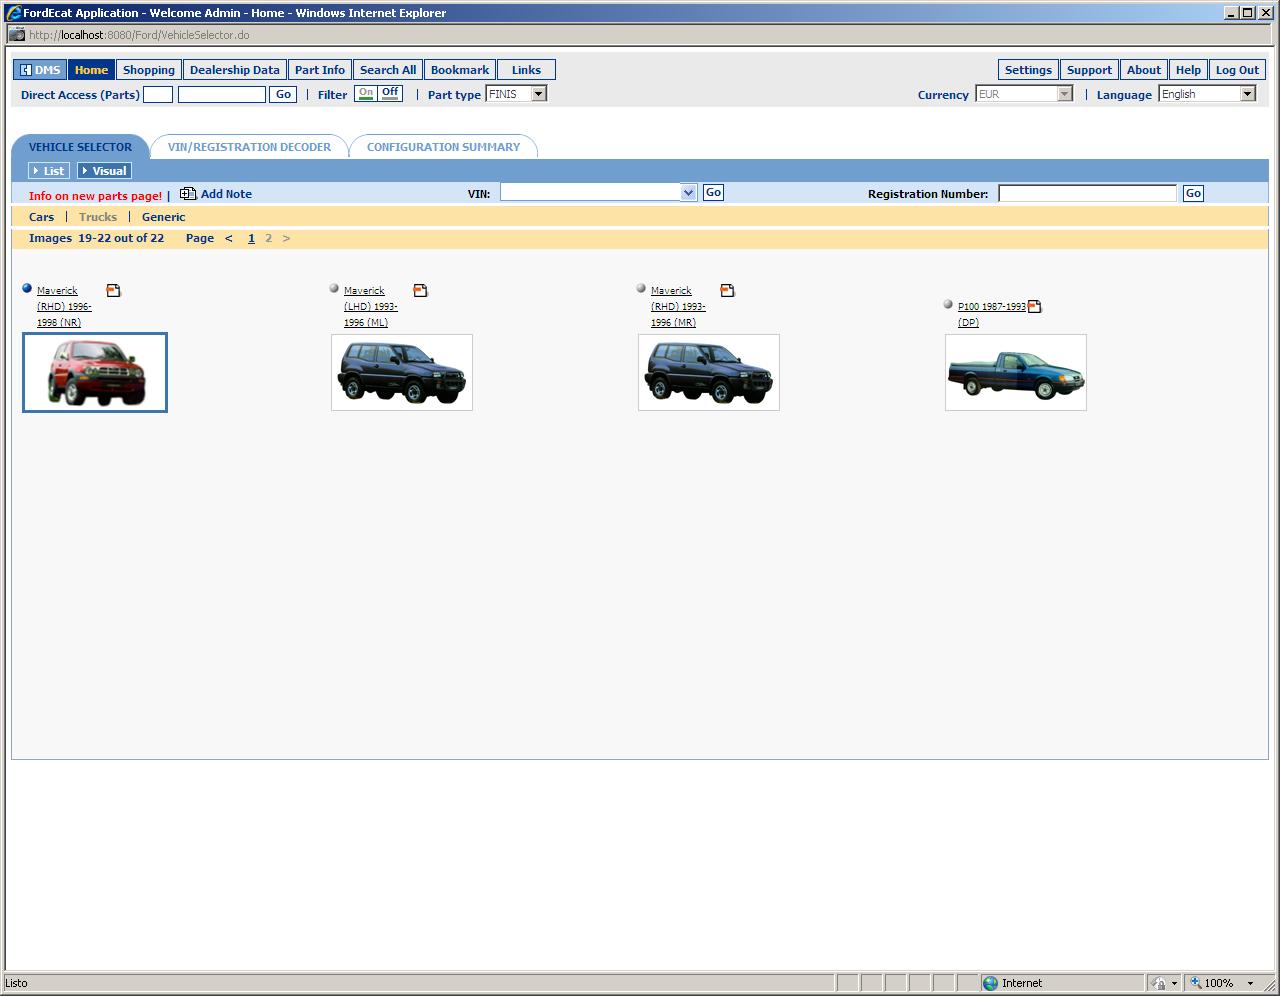Click the Internet zone globe icon
Viewport: 1280px width, 996px height.
(990, 983)
